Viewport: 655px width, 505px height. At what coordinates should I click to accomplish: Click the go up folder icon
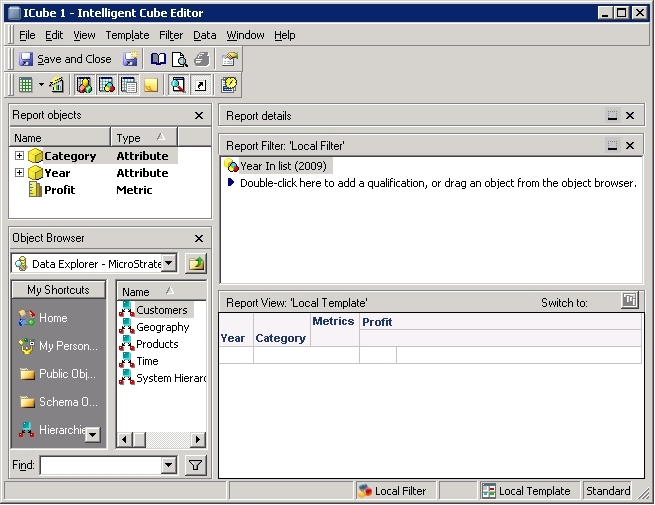(x=196, y=264)
